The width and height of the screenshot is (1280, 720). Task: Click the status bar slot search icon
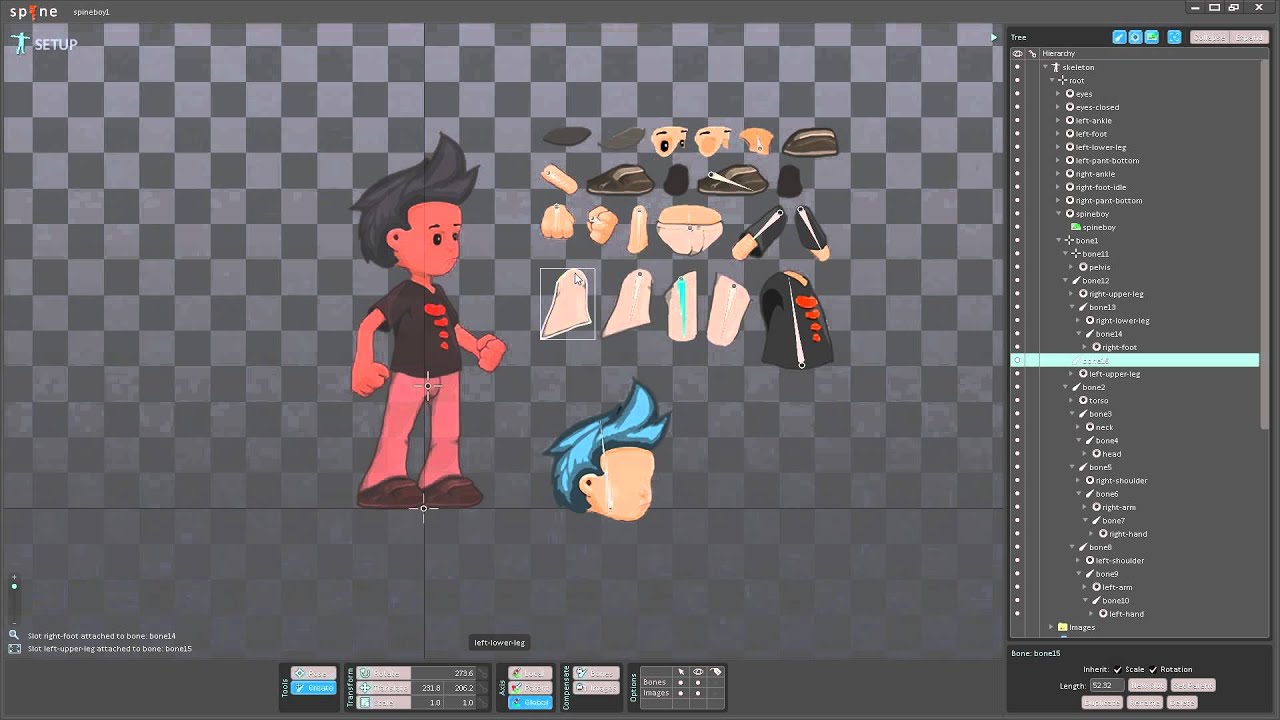[x=14, y=635]
